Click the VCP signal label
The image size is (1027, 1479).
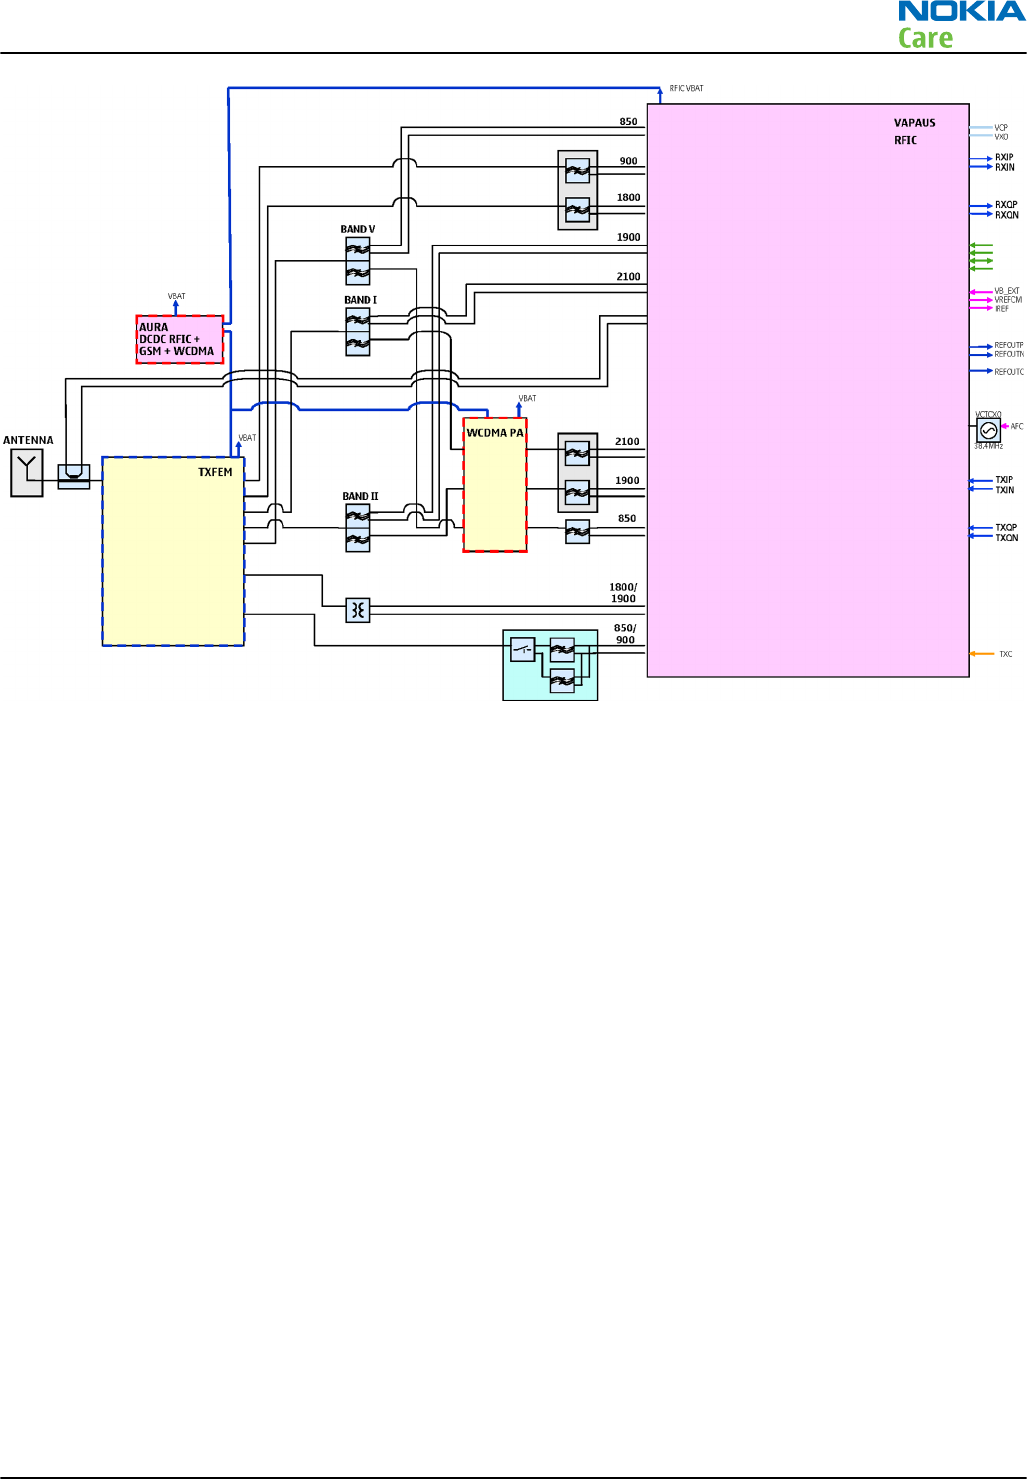point(1001,128)
